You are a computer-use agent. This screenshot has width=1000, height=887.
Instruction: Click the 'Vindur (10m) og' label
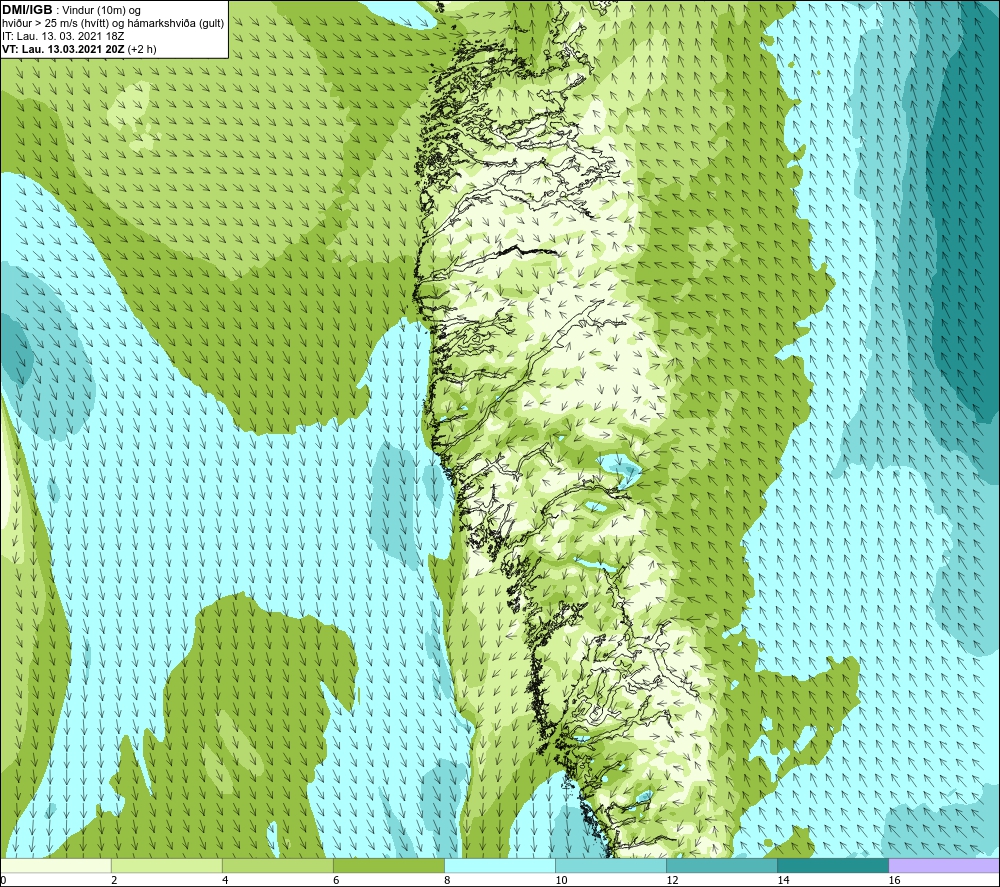coord(101,11)
